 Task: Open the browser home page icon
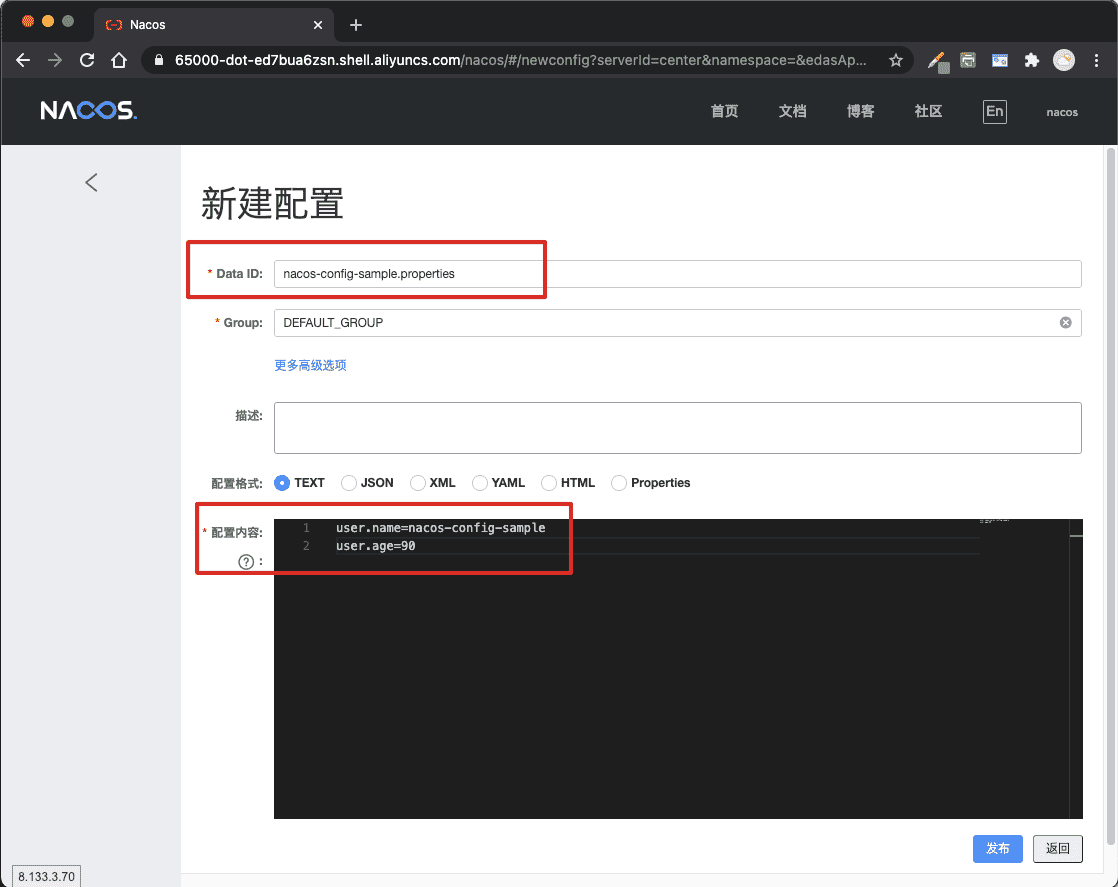click(x=119, y=61)
